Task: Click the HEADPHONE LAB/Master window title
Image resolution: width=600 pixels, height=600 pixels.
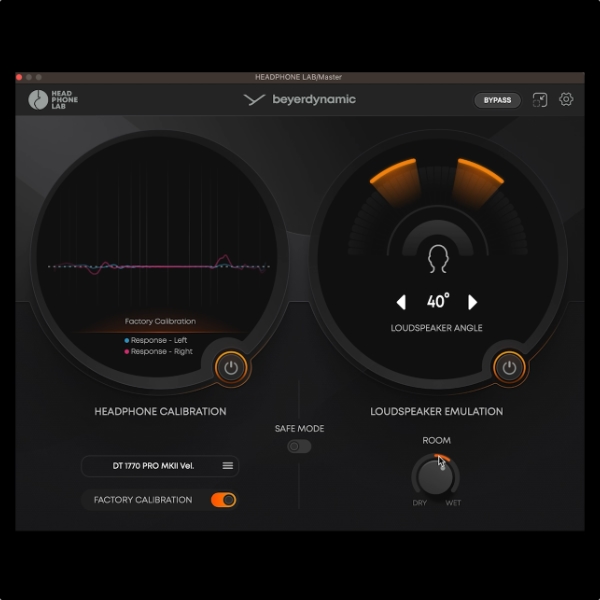Action: (298, 77)
